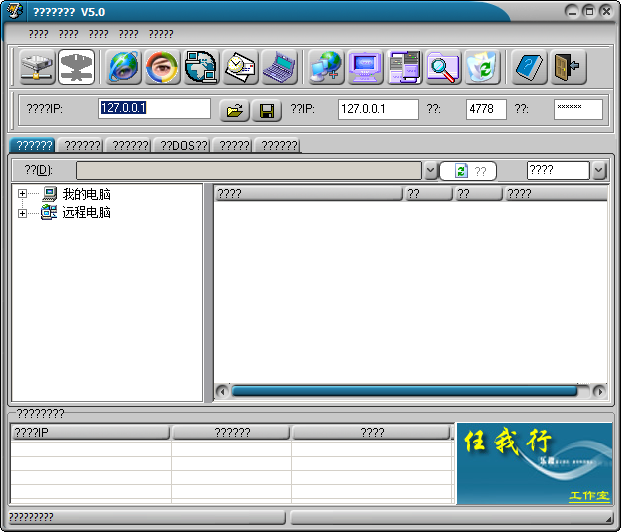
Task: Click the mail envelope toolbar icon
Action: (241, 67)
